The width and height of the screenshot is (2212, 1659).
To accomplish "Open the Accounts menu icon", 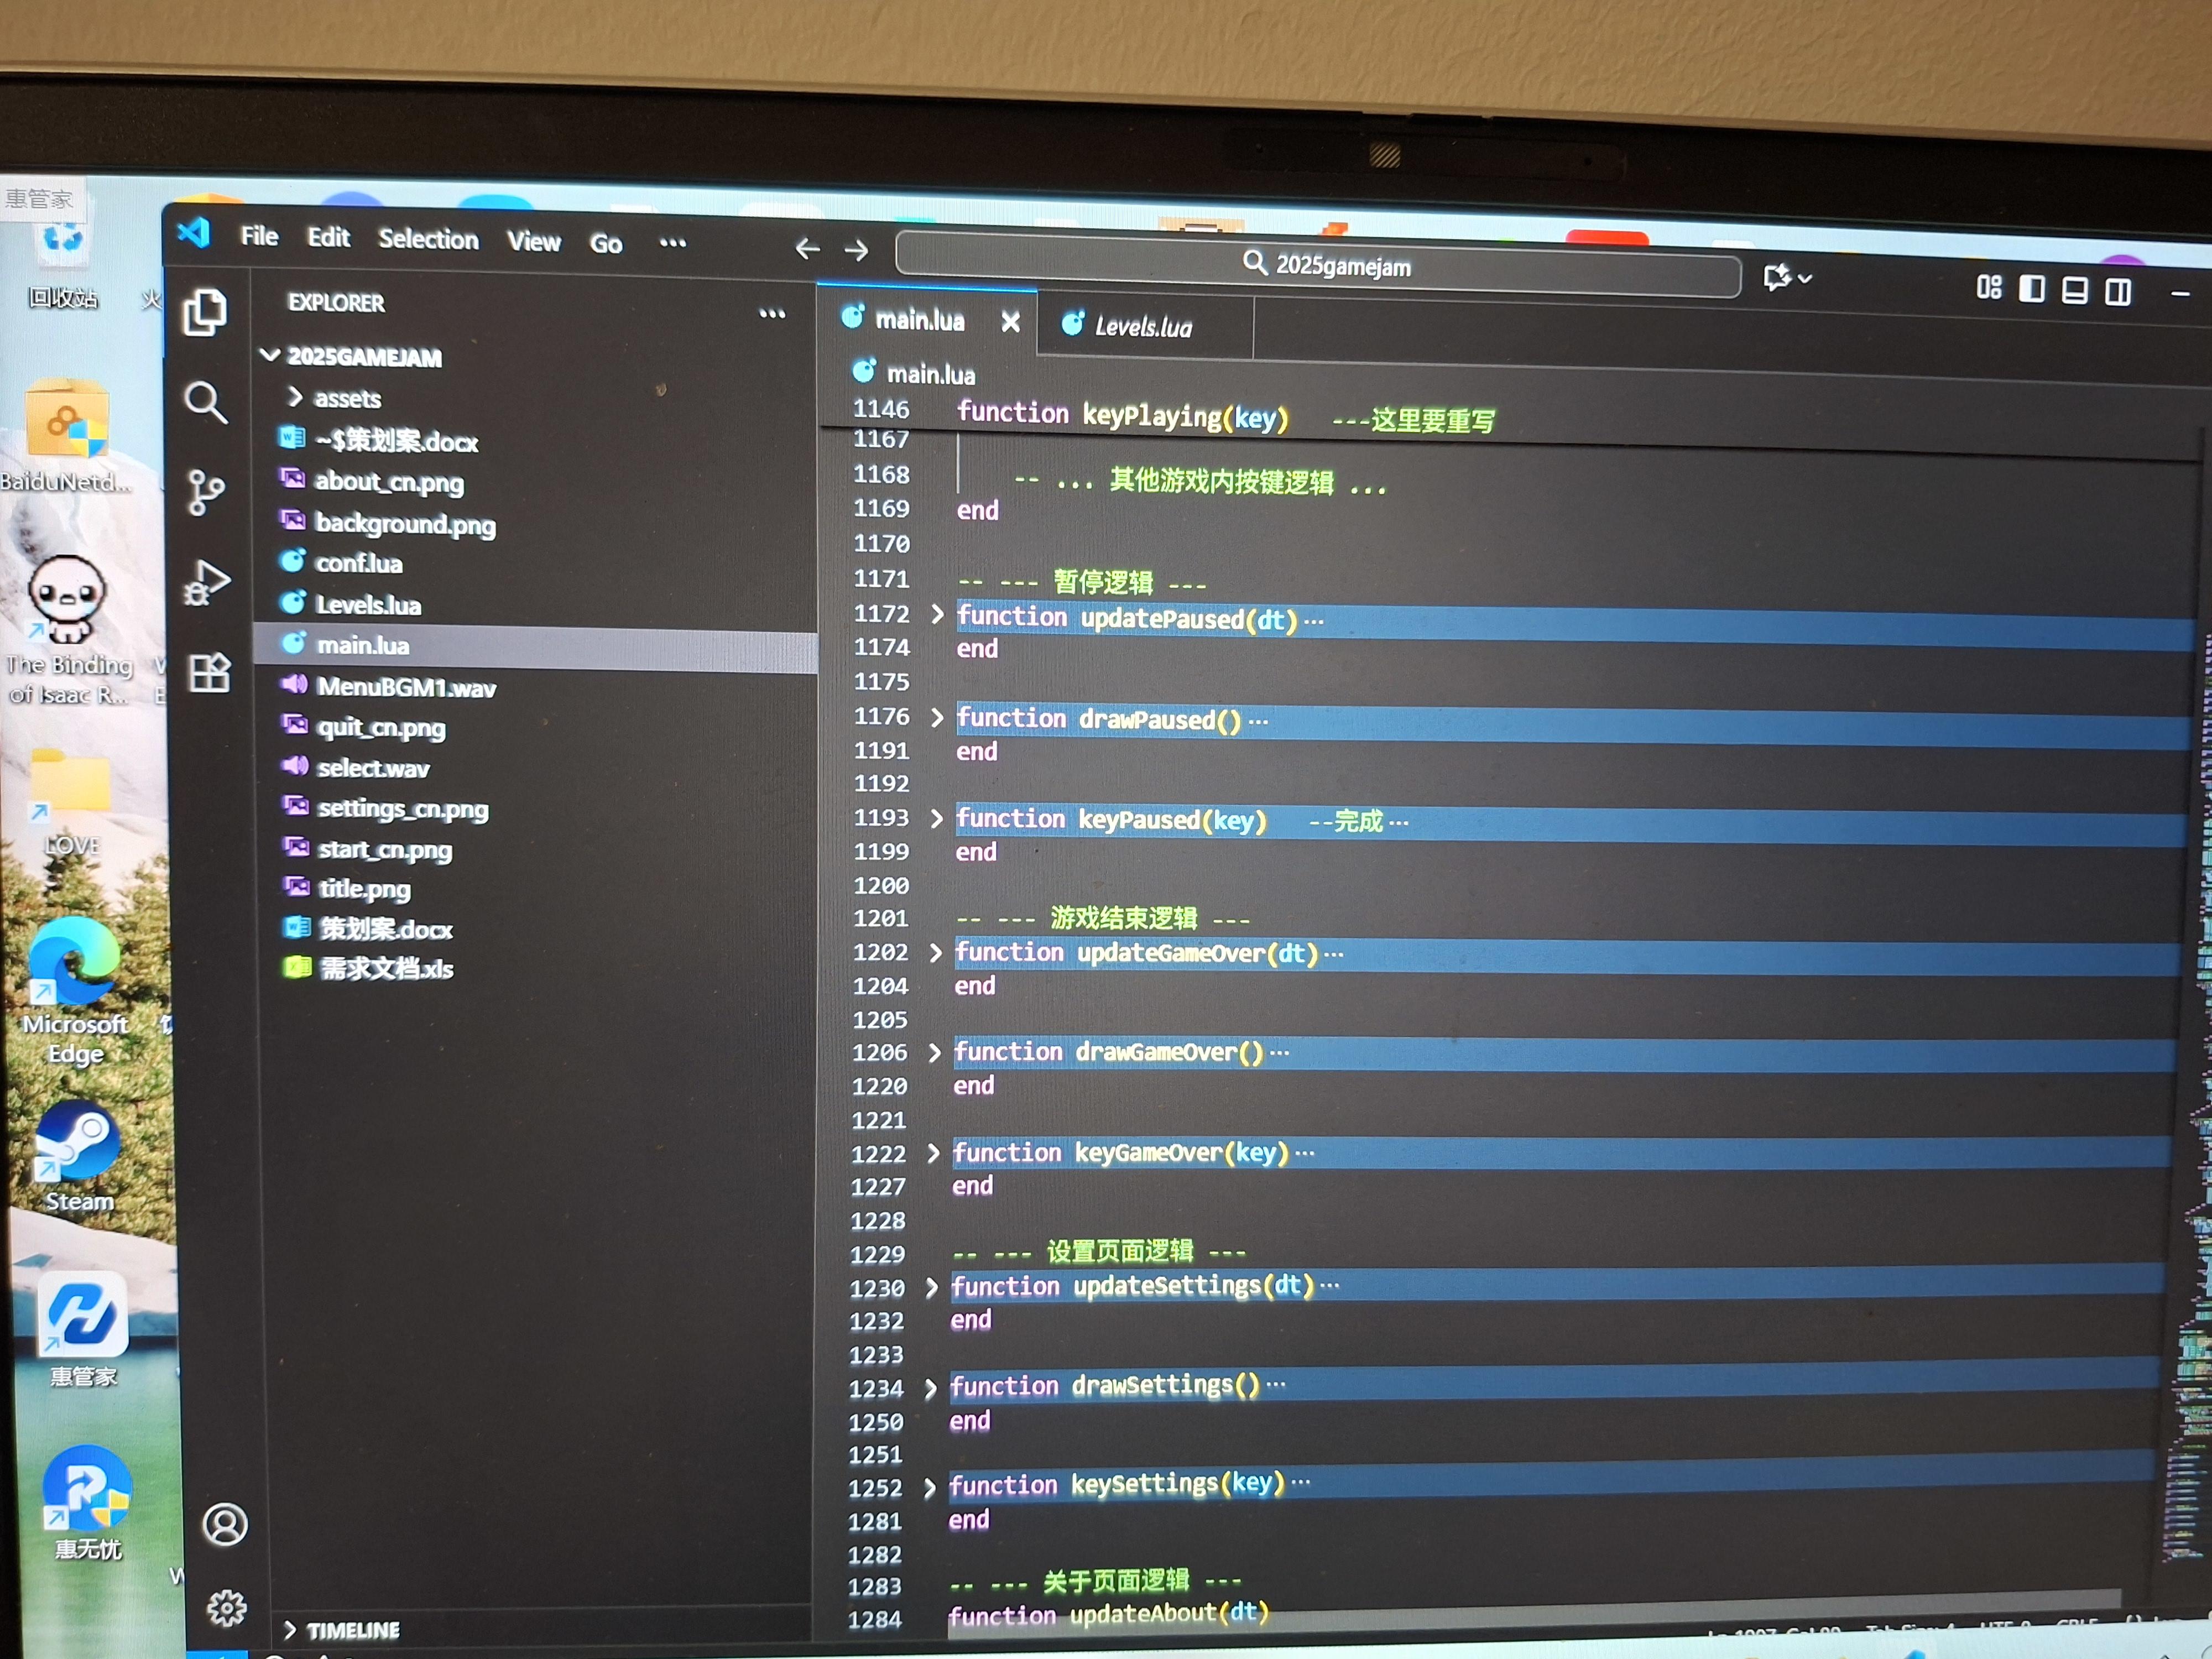I will point(225,1524).
